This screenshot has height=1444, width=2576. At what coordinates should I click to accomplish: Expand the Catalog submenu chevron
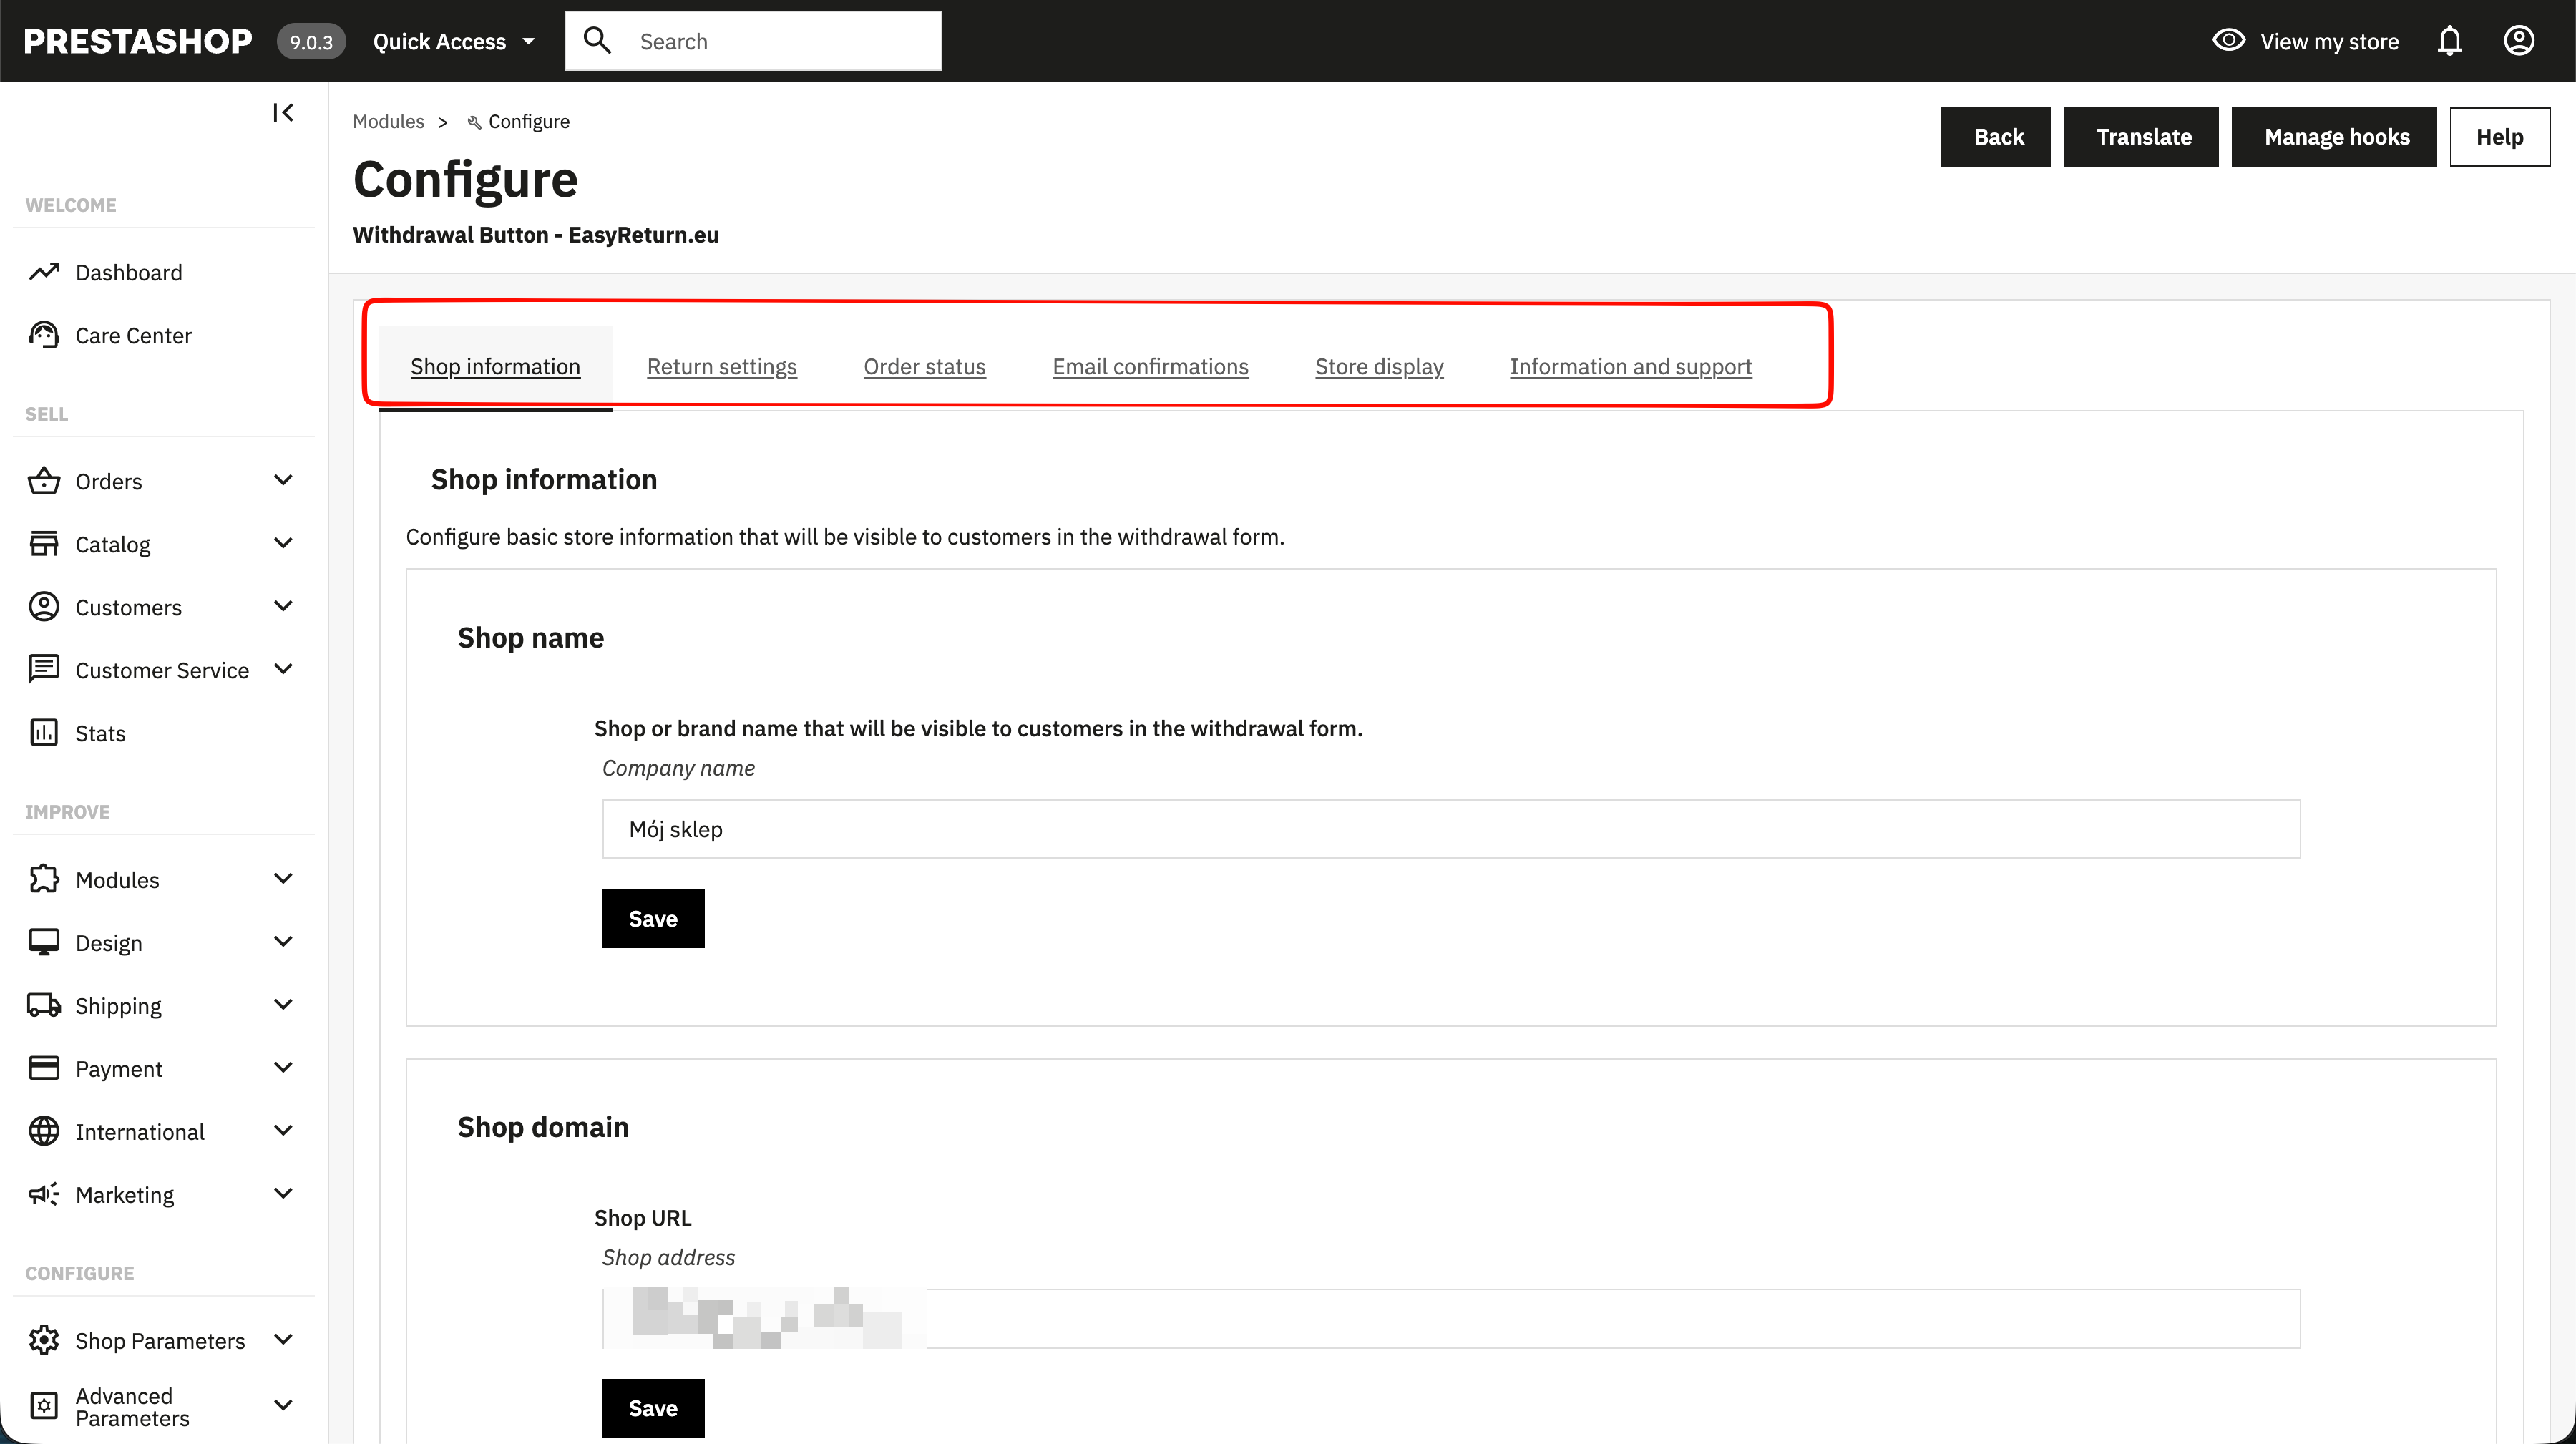click(x=283, y=544)
